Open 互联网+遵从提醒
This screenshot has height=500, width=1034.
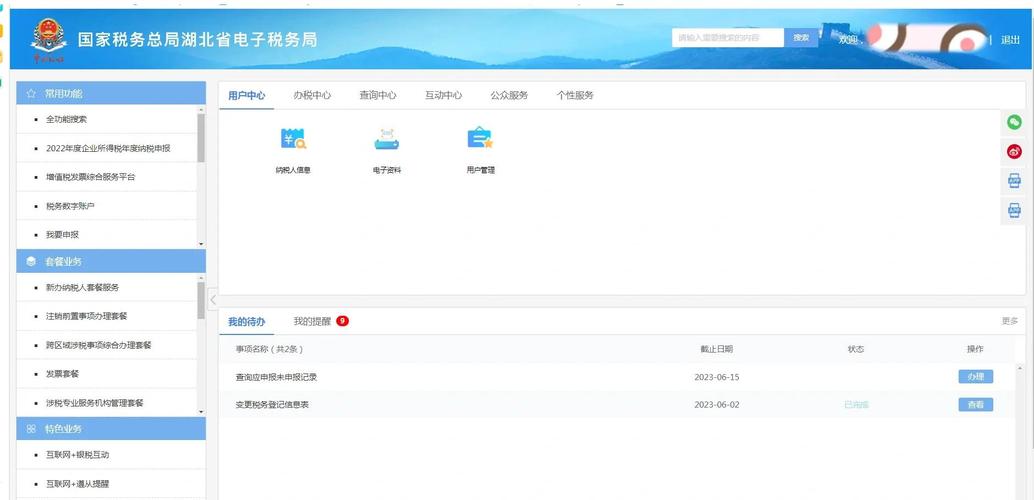(78, 484)
